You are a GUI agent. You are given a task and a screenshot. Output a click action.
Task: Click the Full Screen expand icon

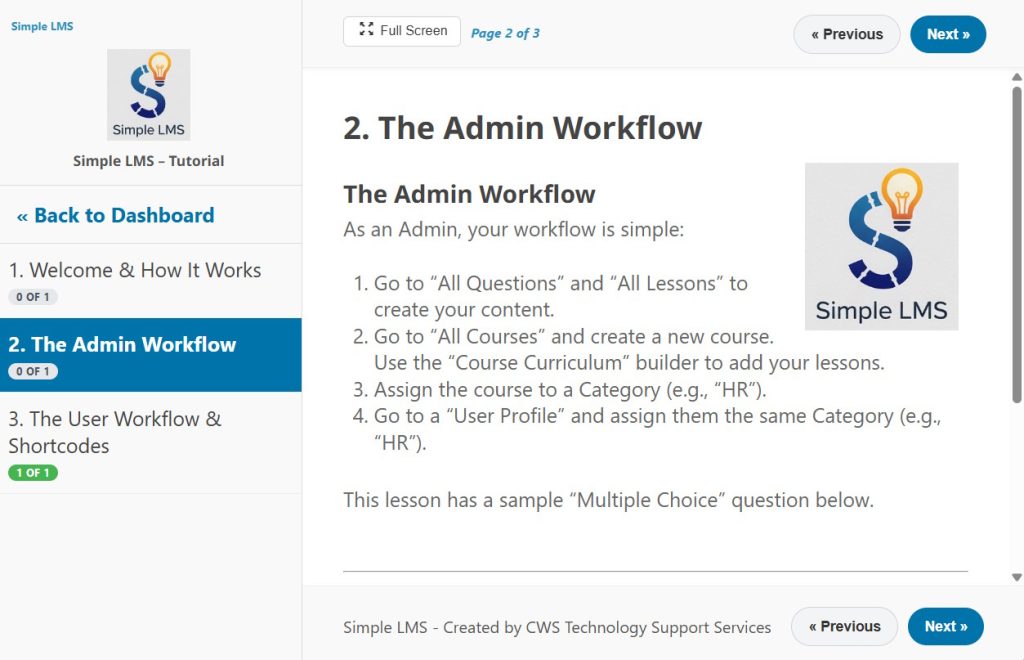[366, 30]
